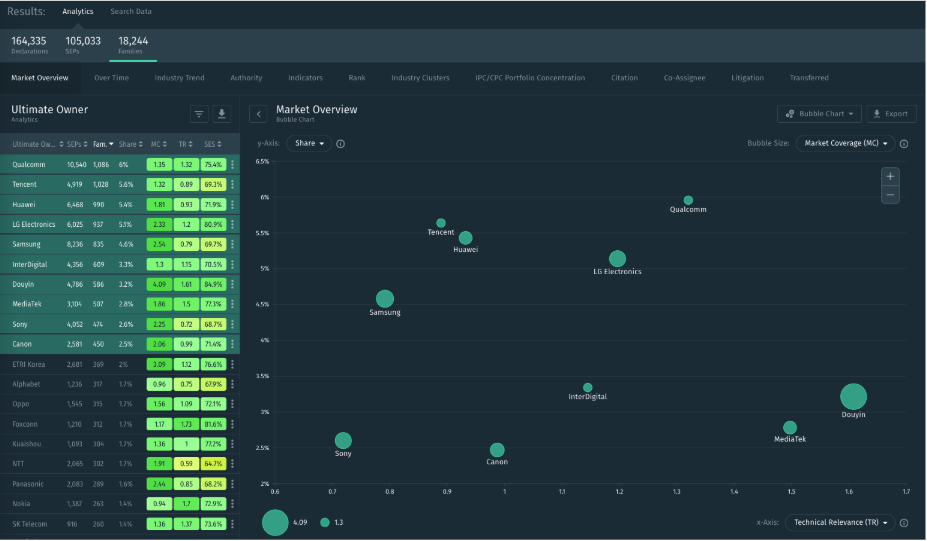The image size is (927, 541).
Task: Show info for the y-Axis selector
Action: pyautogui.click(x=341, y=144)
